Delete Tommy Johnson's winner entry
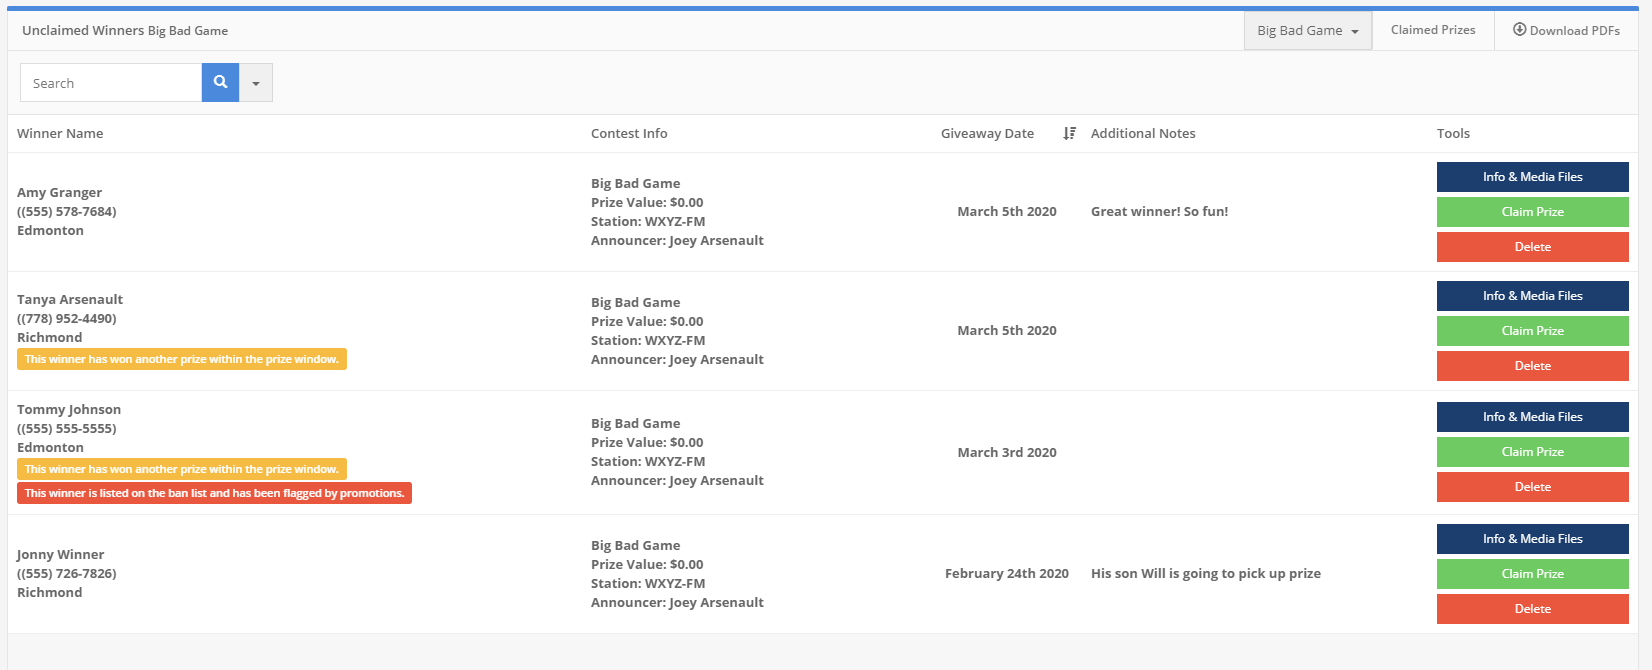This screenshot has height=670, width=1652. coord(1532,487)
